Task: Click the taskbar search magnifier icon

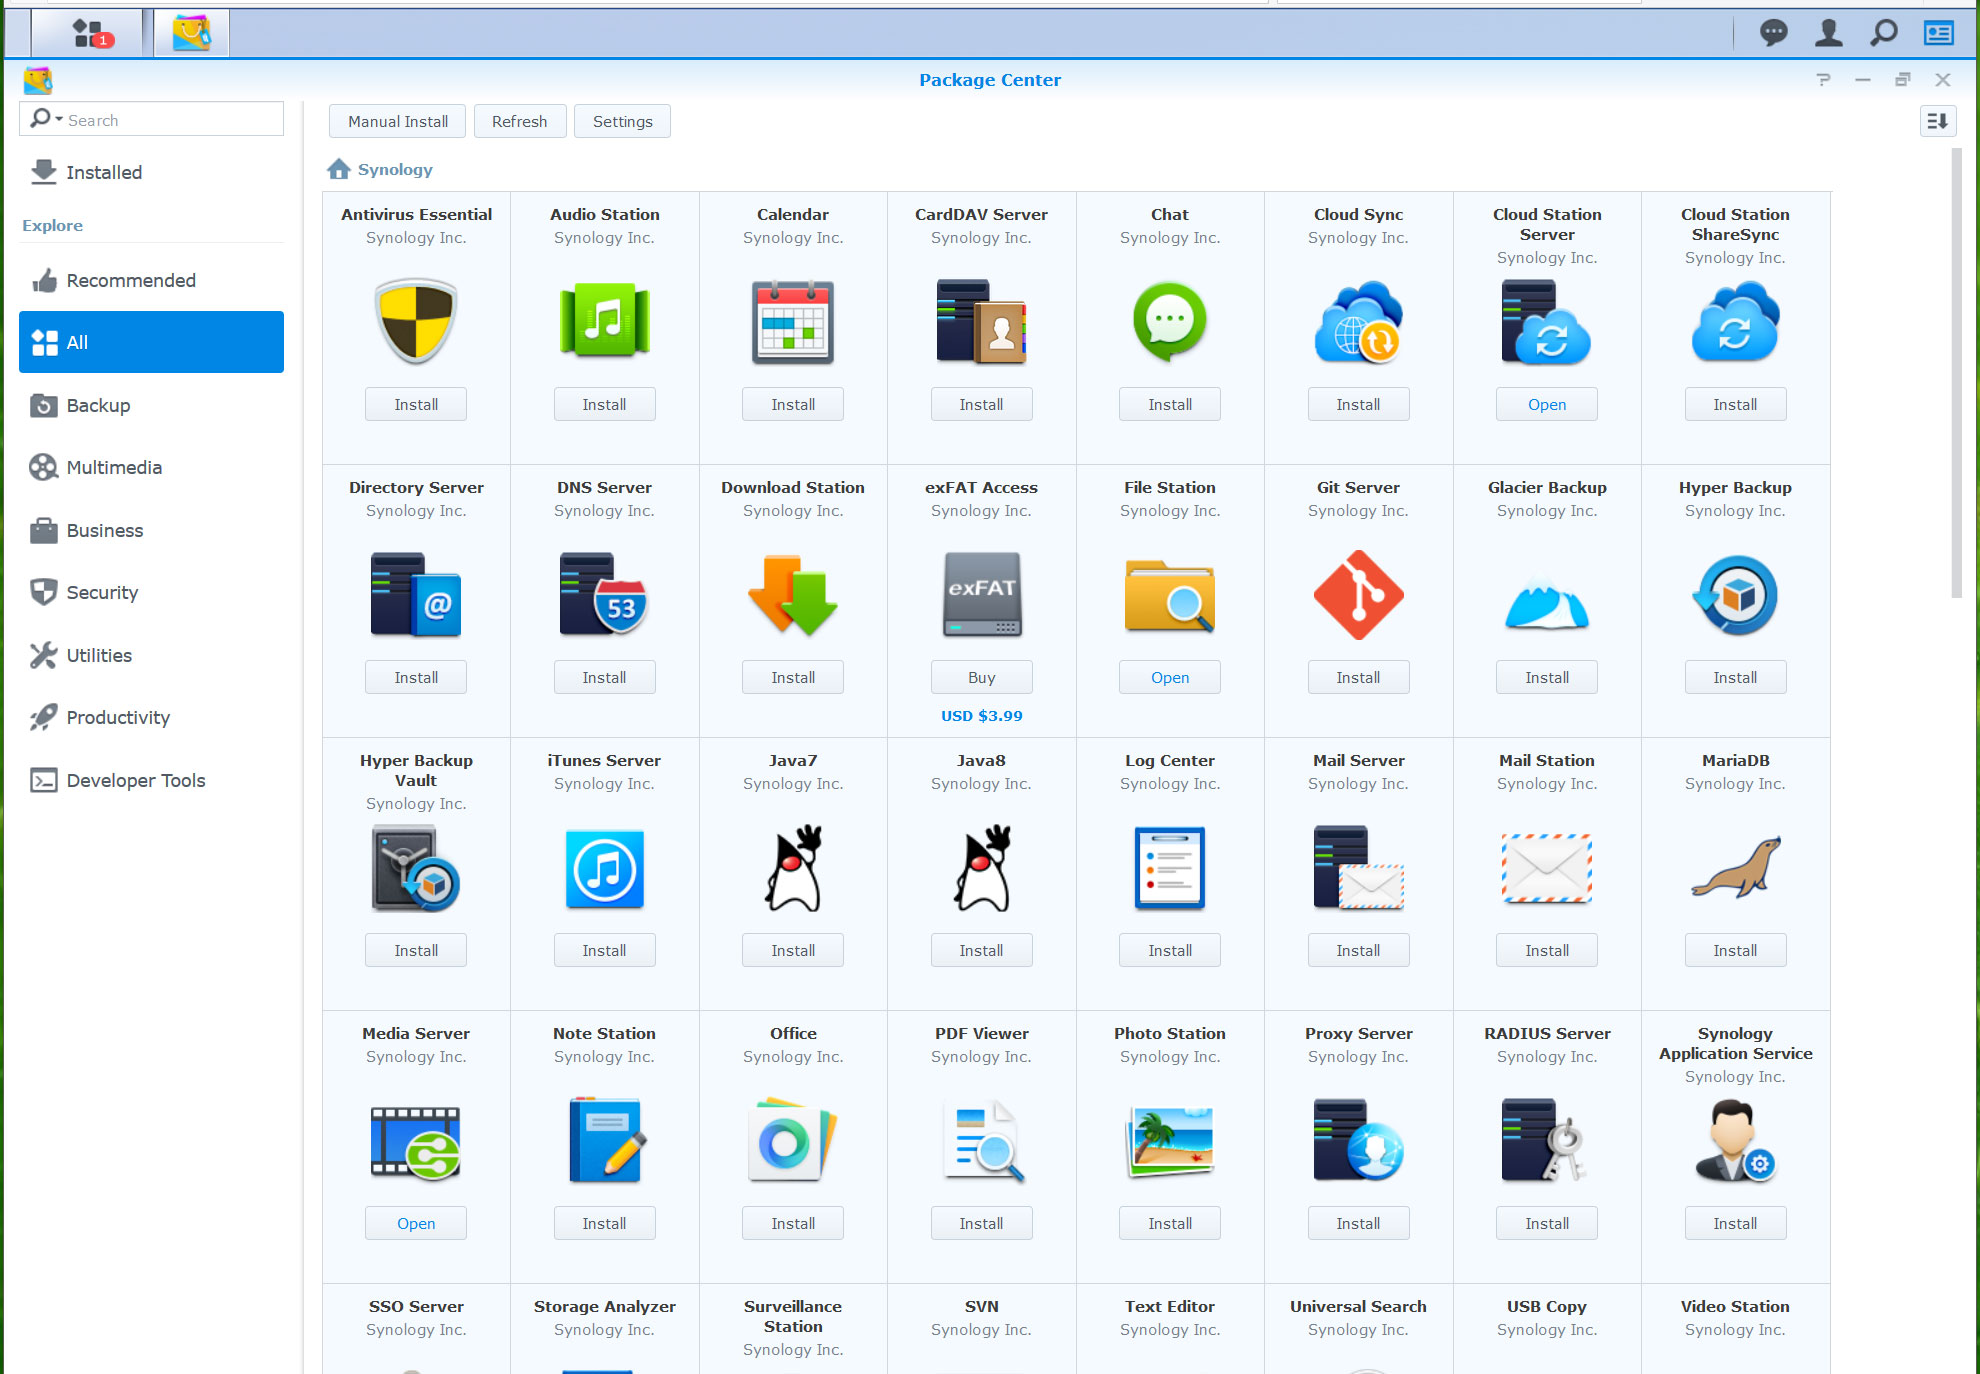Action: point(1884,33)
